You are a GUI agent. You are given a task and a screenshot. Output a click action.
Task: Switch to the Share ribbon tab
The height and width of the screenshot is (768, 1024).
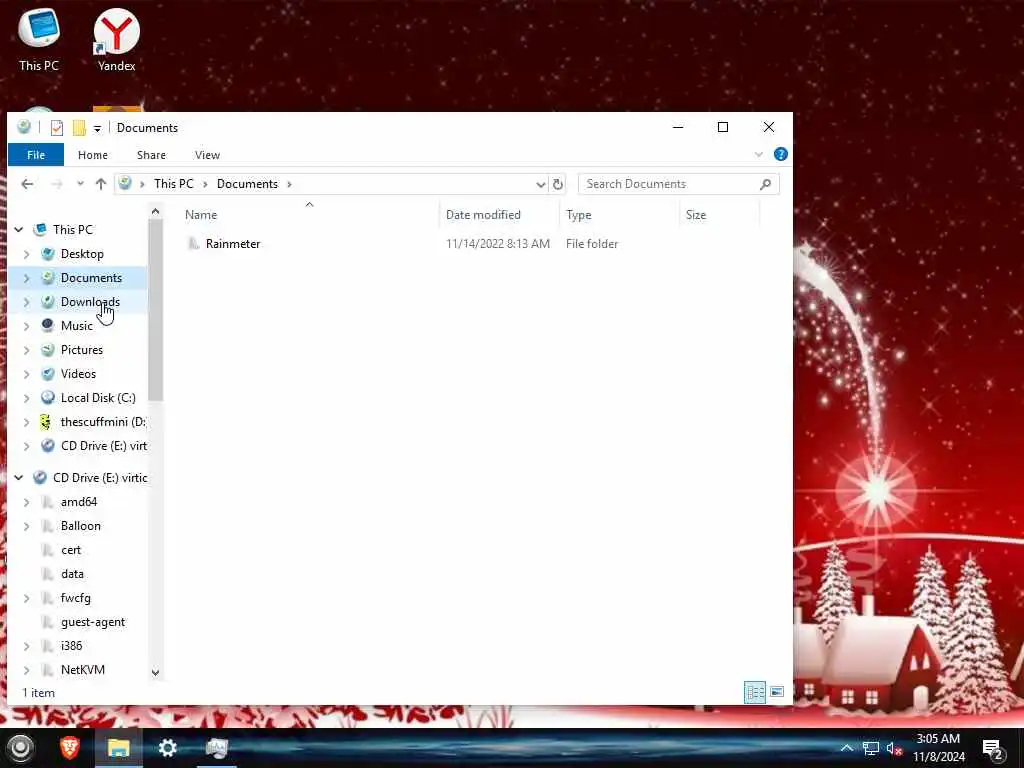pos(152,155)
